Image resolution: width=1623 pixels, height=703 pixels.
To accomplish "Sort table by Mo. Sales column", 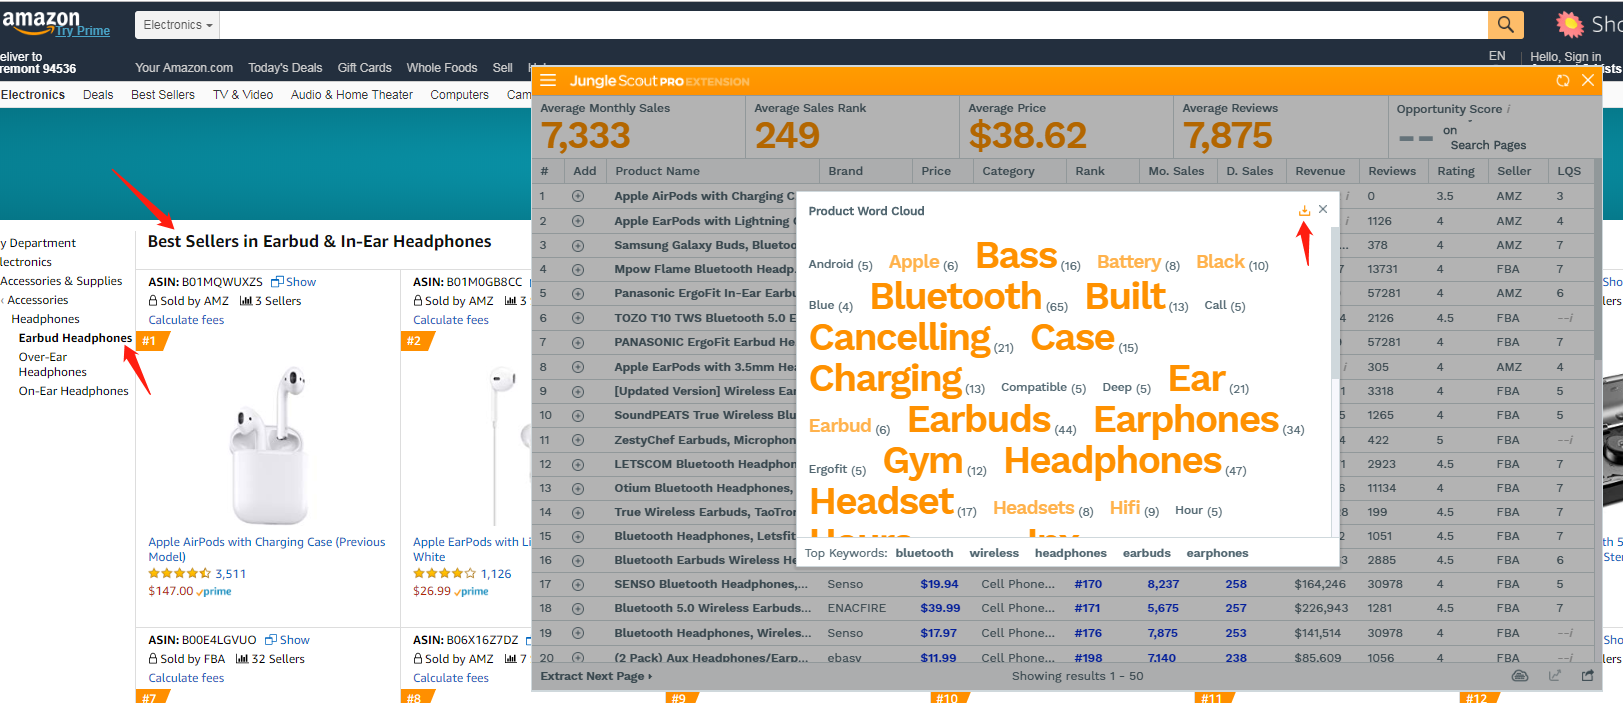I will click(1176, 171).
